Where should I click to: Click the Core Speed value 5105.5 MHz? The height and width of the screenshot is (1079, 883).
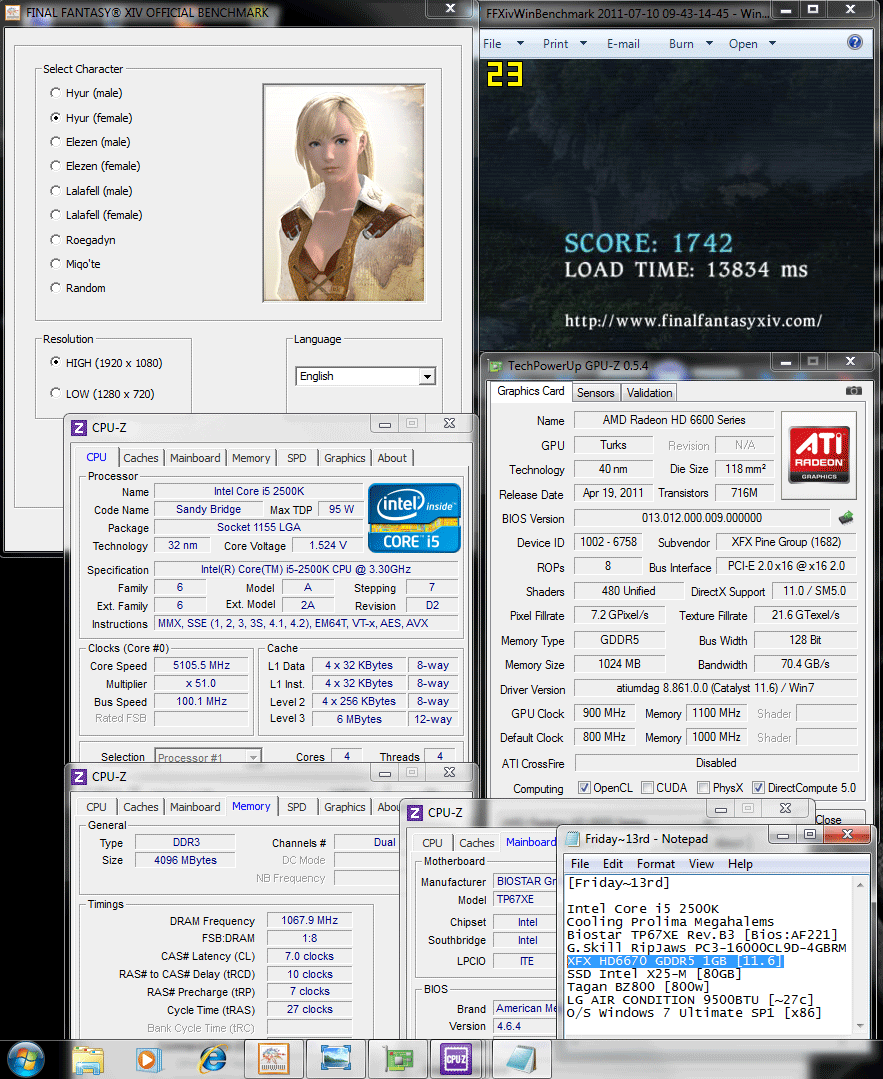click(x=201, y=665)
